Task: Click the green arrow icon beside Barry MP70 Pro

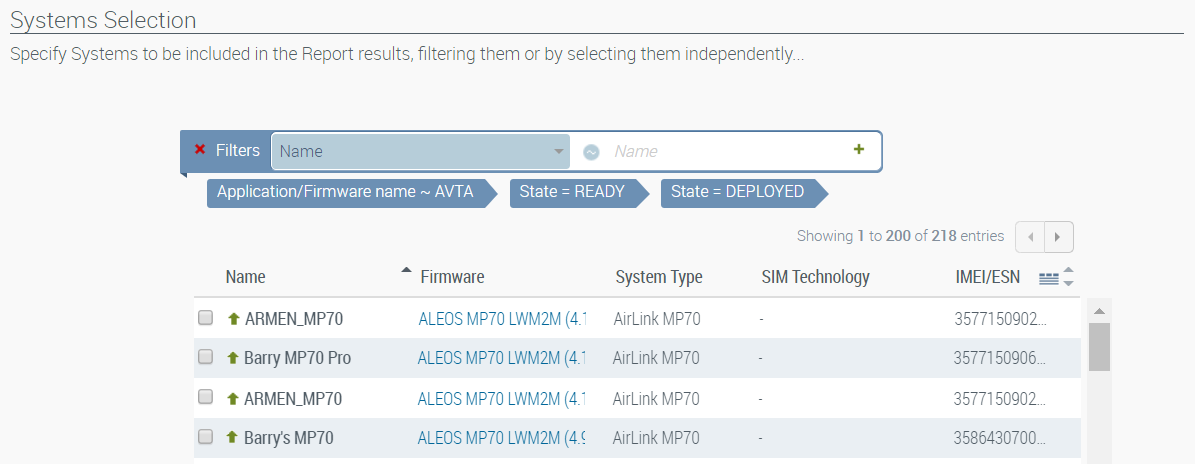Action: [234, 358]
